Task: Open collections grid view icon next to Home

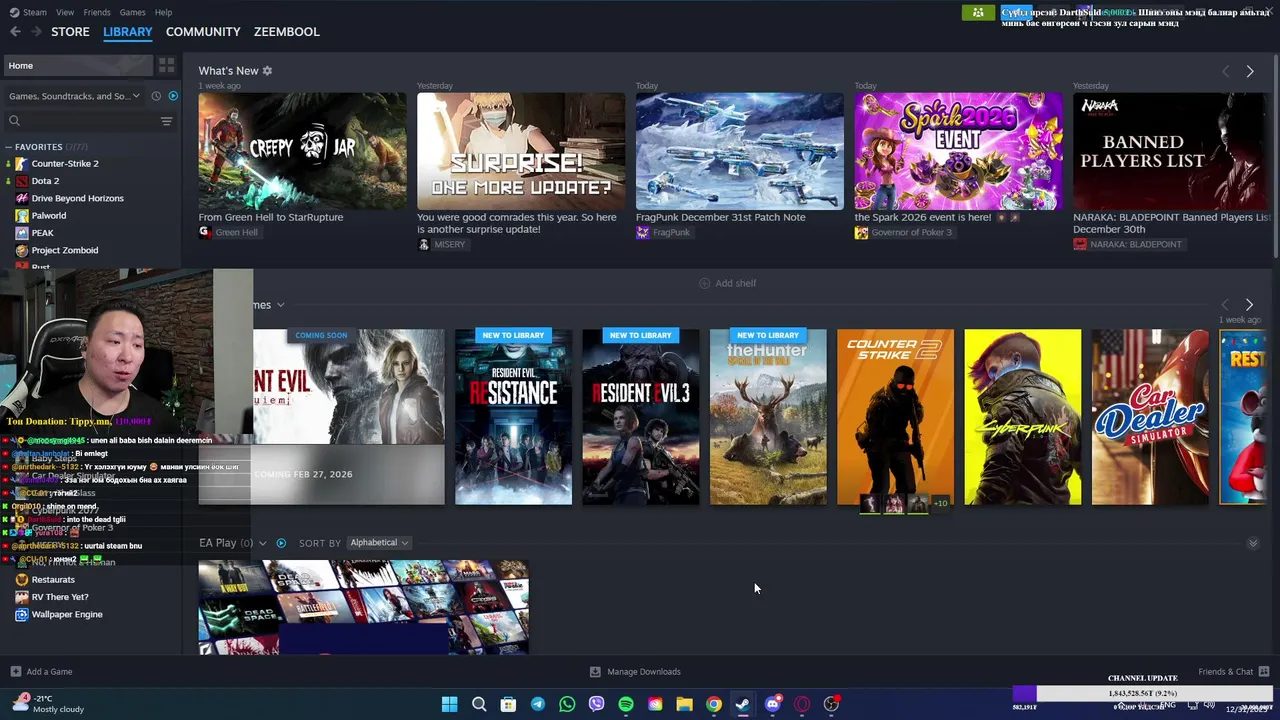Action: [166, 65]
